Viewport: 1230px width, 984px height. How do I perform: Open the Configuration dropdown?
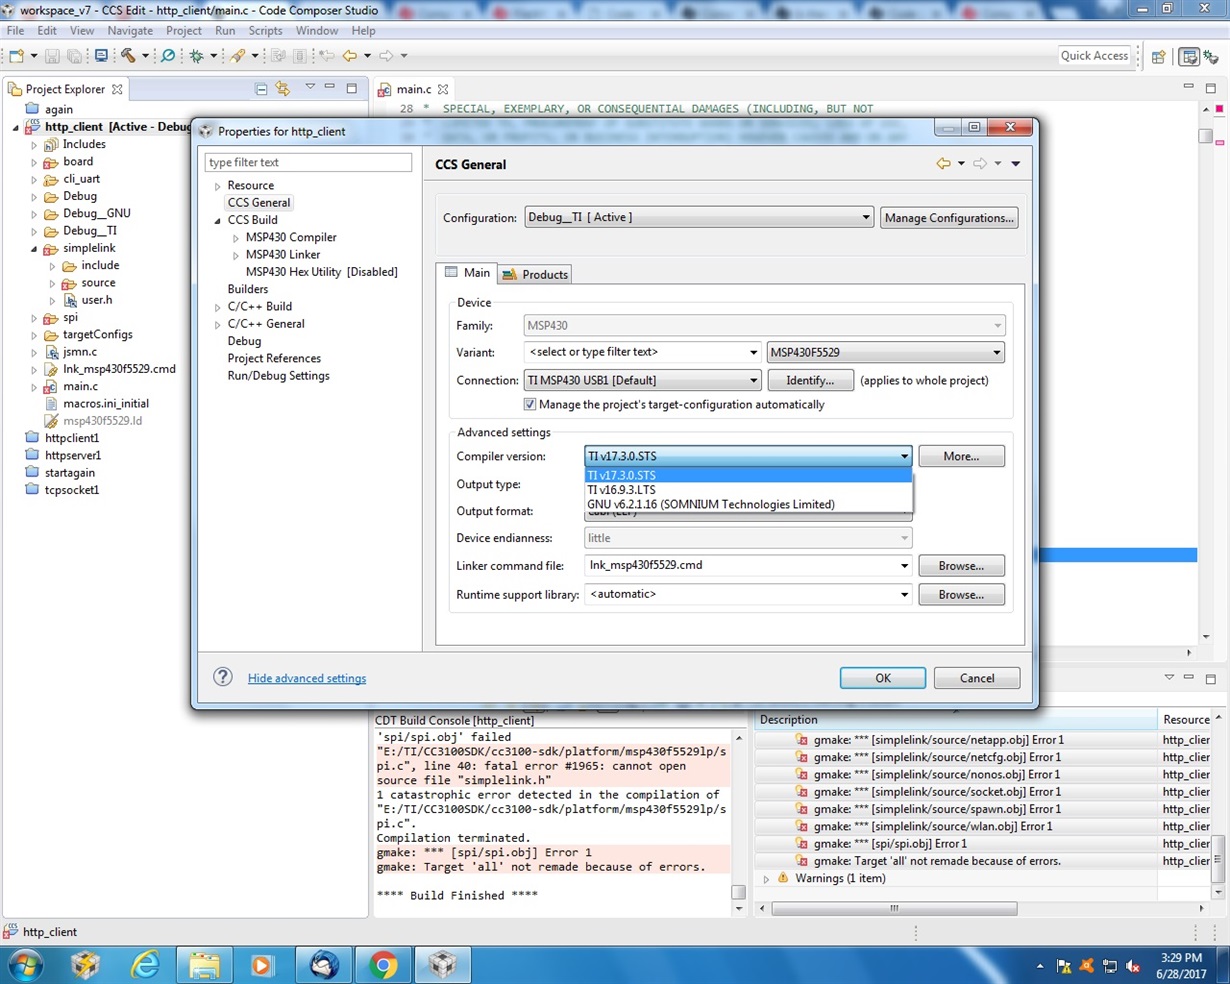click(x=699, y=218)
